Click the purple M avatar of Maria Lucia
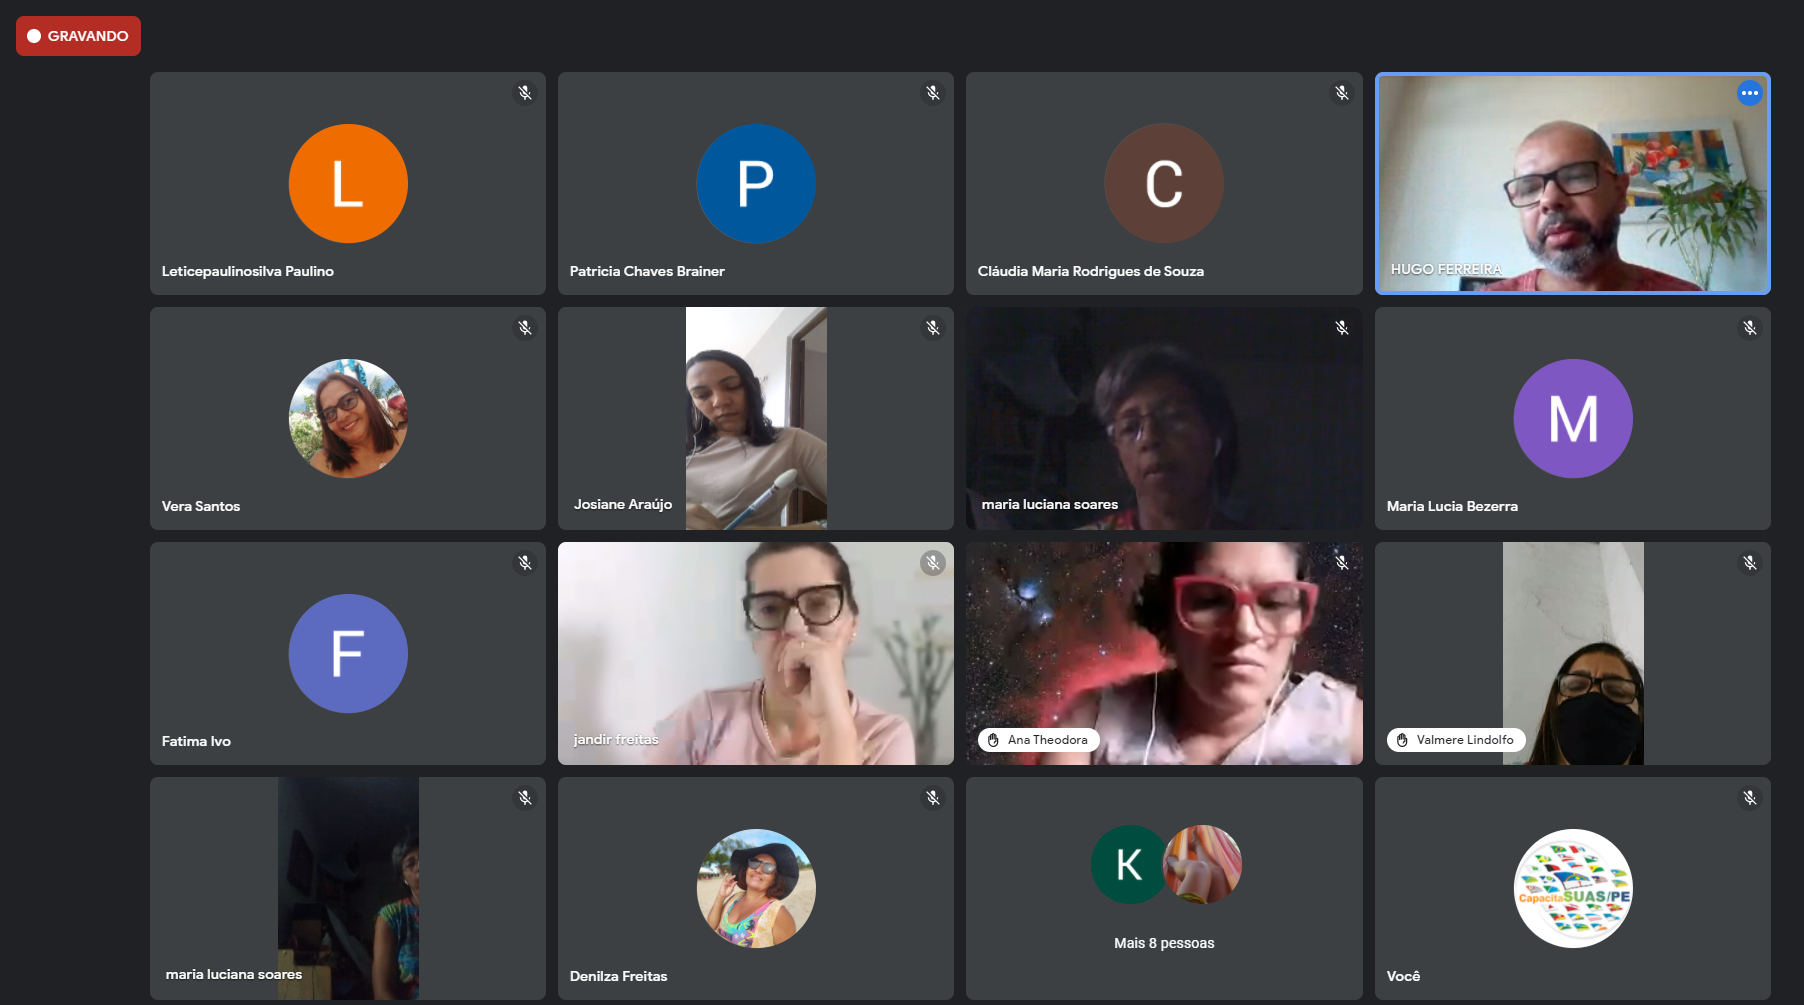 pyautogui.click(x=1572, y=418)
